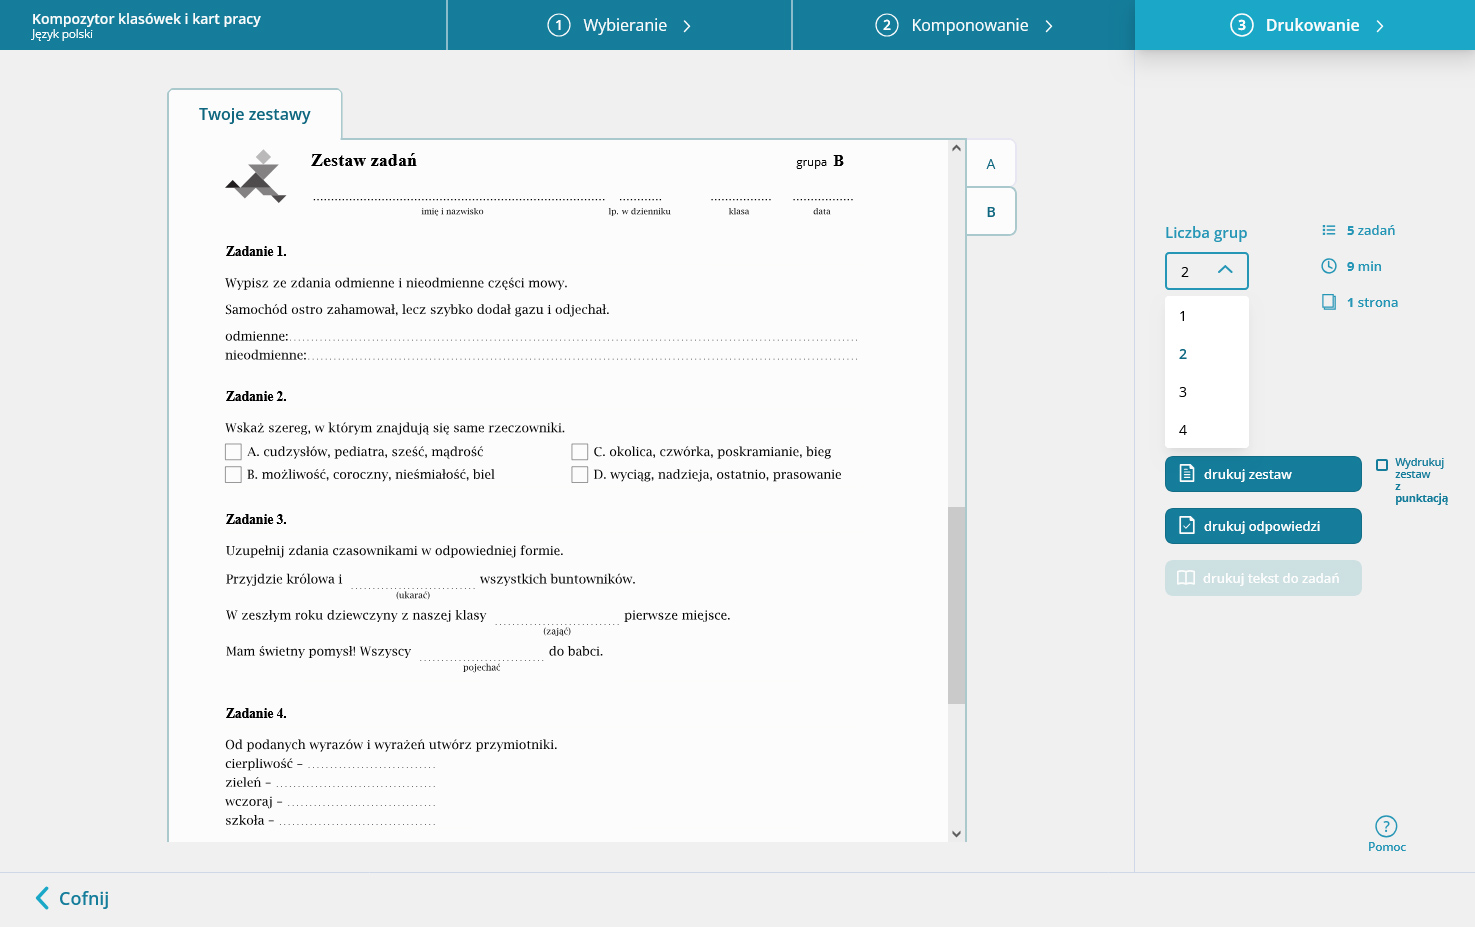
Task: Click the Zadanie 4. heading
Action: [256, 713]
